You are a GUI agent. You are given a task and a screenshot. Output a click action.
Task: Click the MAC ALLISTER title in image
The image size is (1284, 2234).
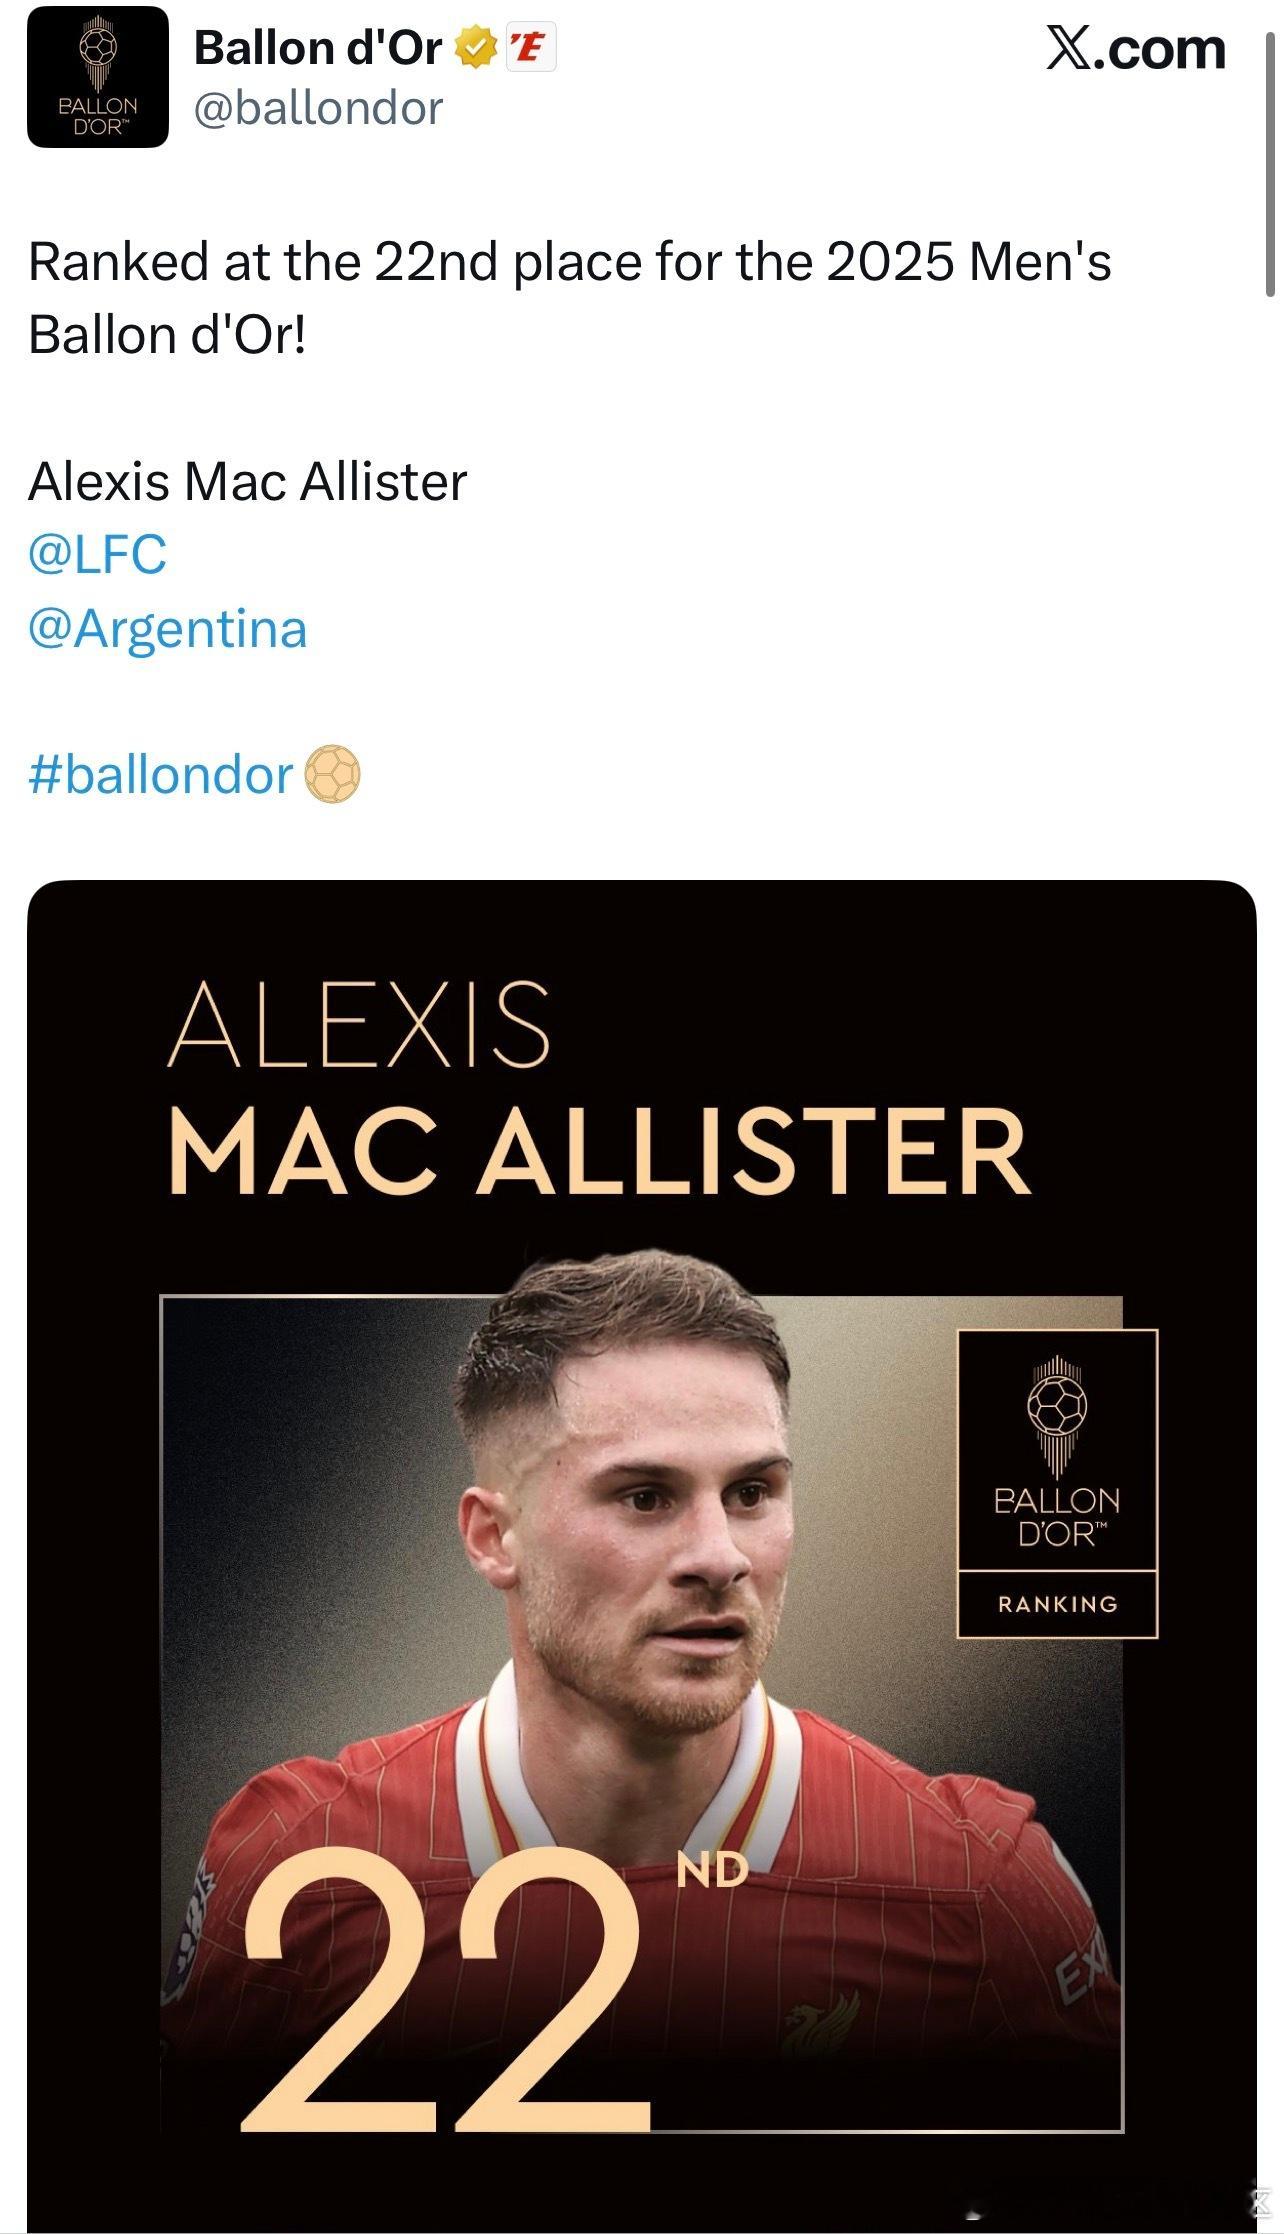pyautogui.click(x=600, y=1152)
